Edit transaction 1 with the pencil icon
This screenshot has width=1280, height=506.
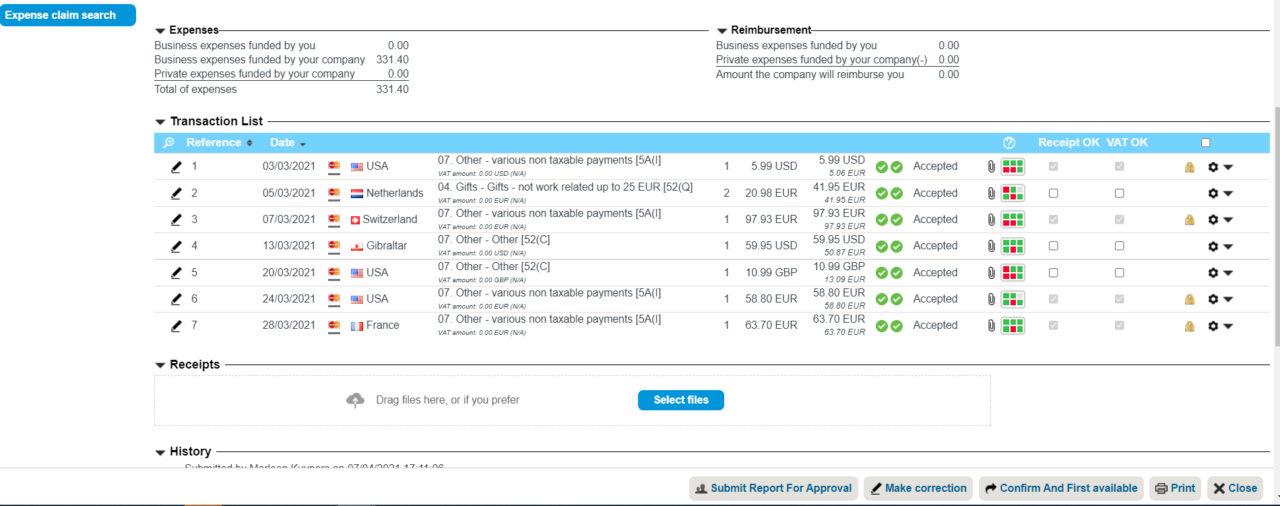click(x=176, y=167)
